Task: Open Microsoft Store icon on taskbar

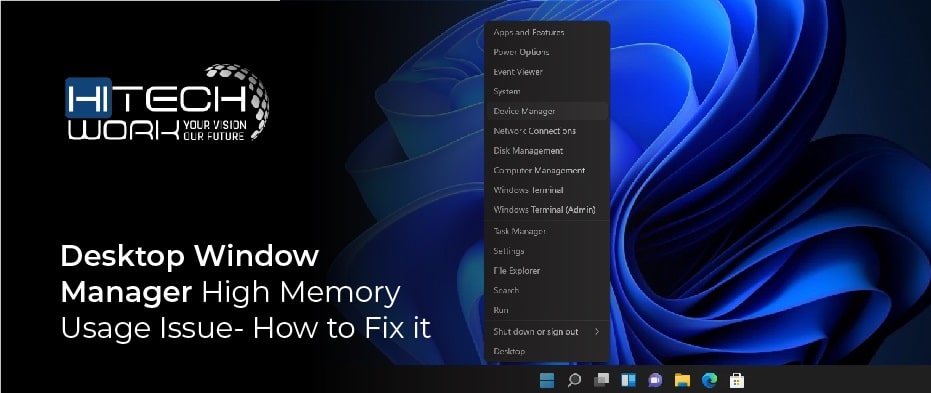Action: (x=736, y=380)
